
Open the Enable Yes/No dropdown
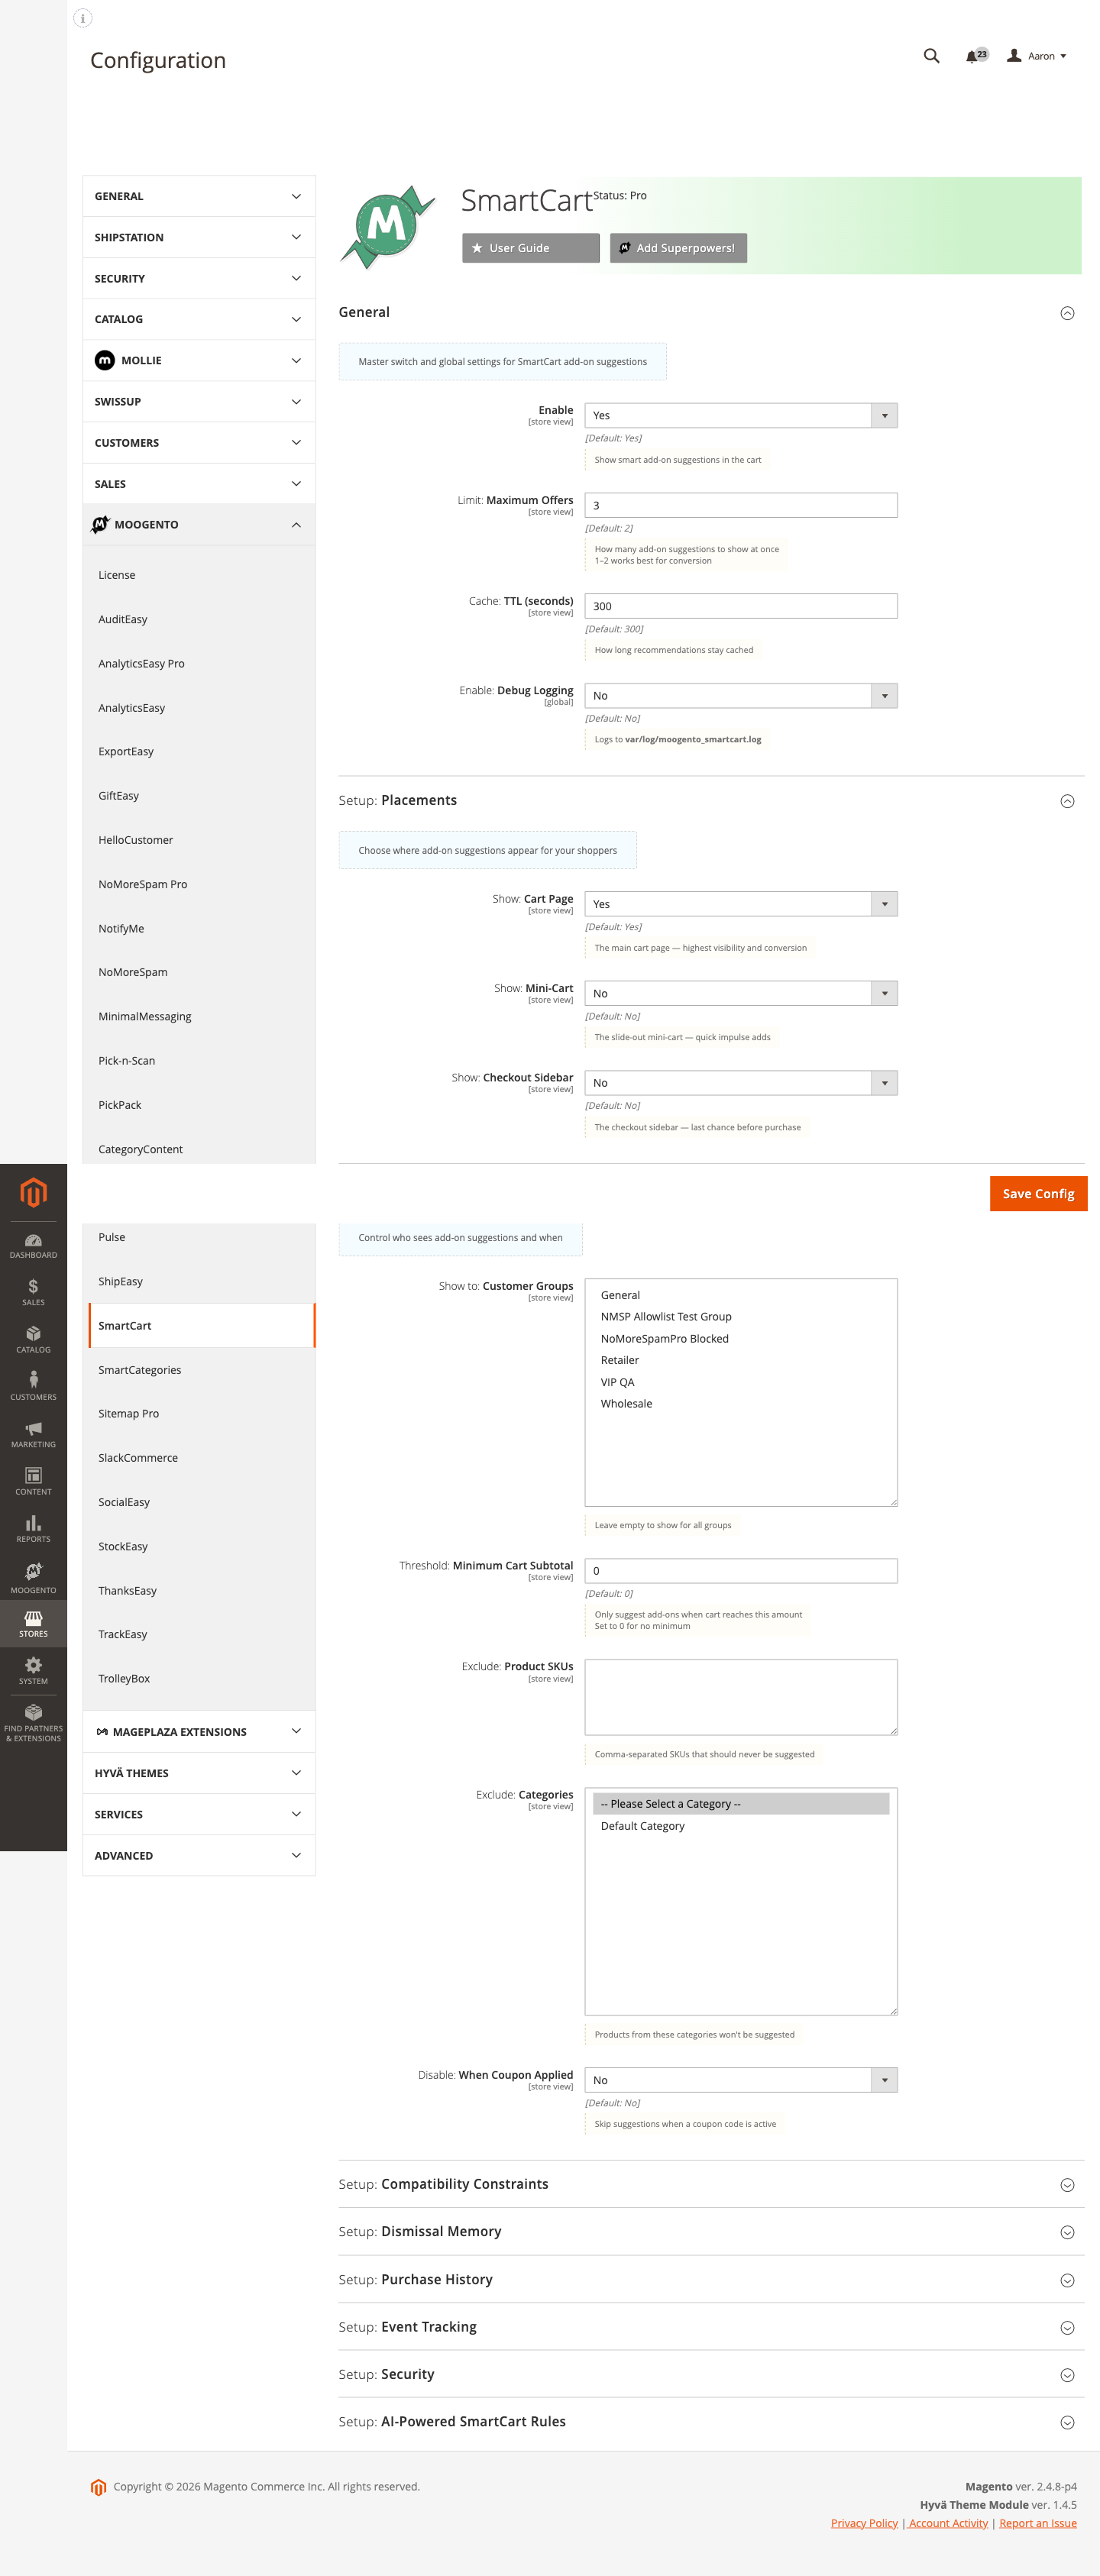point(741,415)
